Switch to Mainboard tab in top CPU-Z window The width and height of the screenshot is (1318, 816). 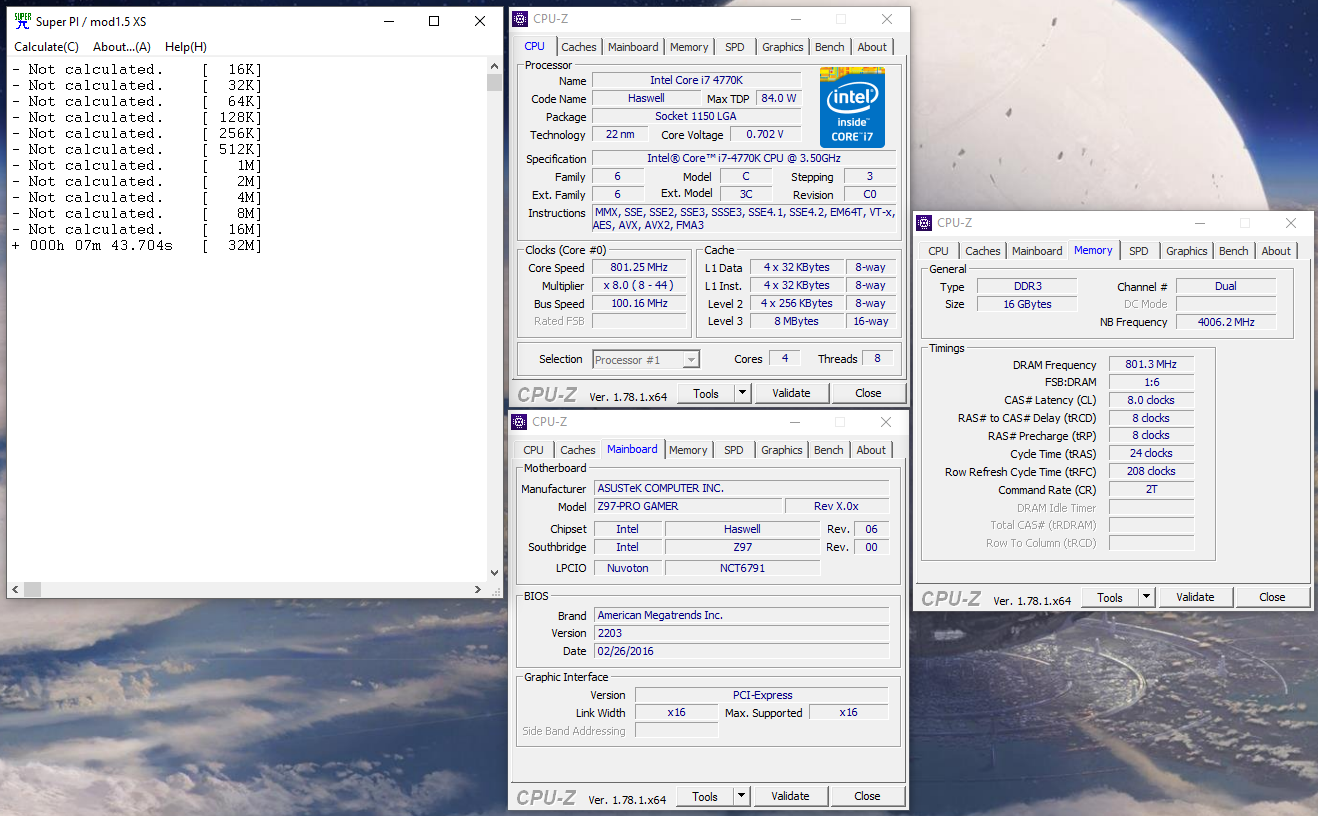point(633,47)
